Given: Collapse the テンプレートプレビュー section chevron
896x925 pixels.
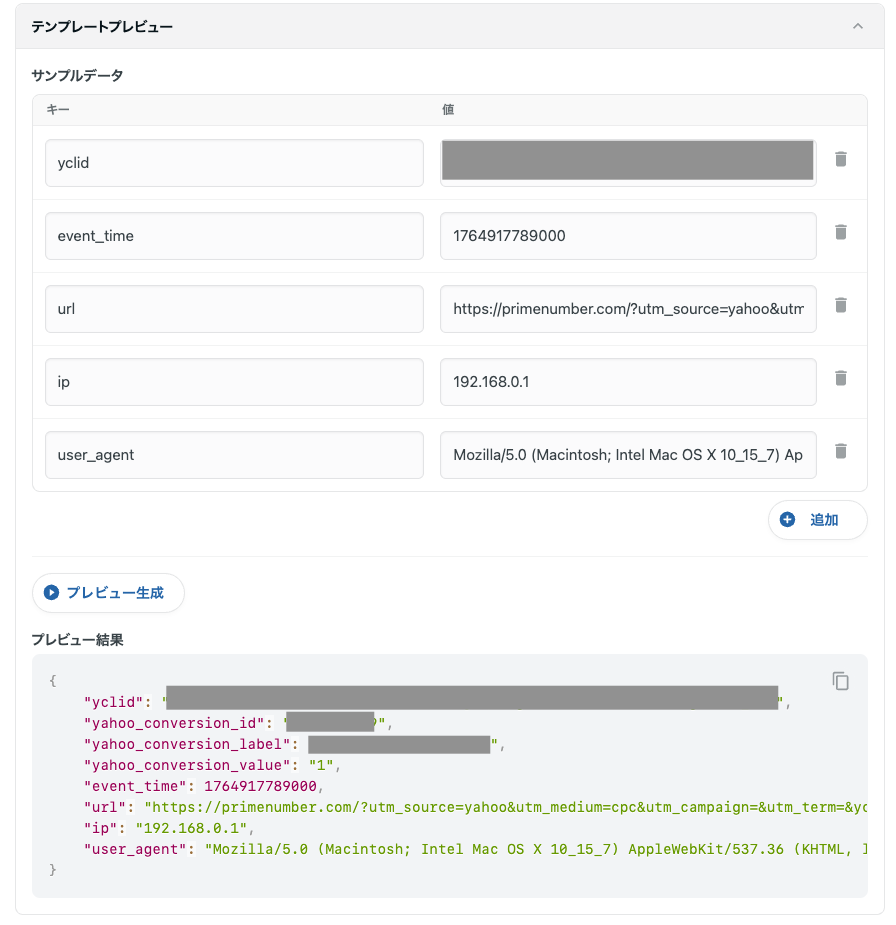Looking at the screenshot, I should tap(857, 27).
